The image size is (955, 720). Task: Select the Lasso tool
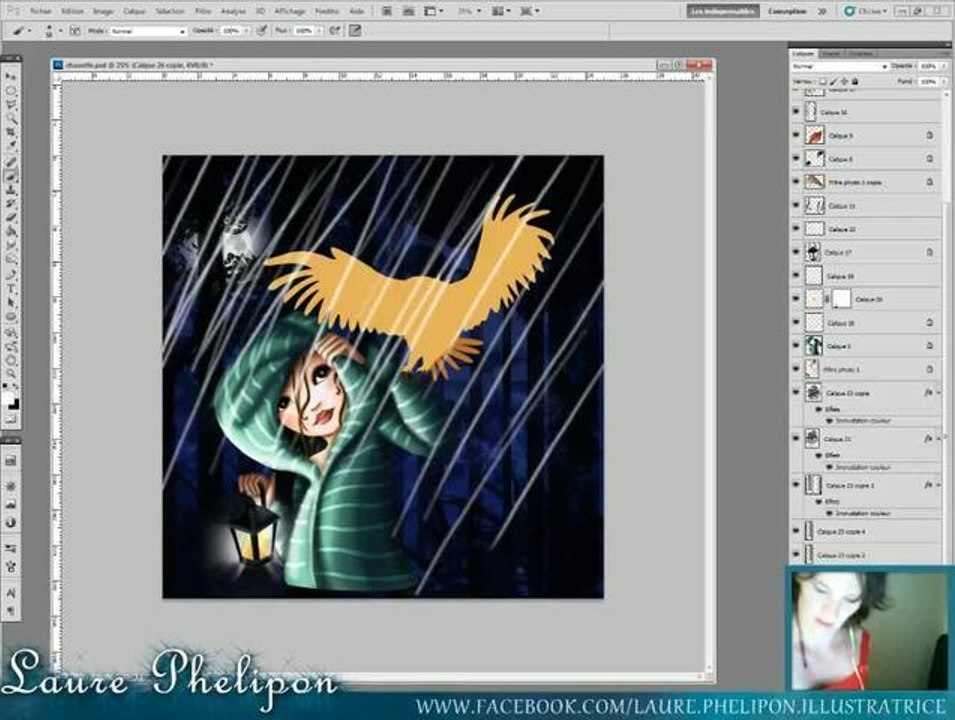tap(11, 105)
